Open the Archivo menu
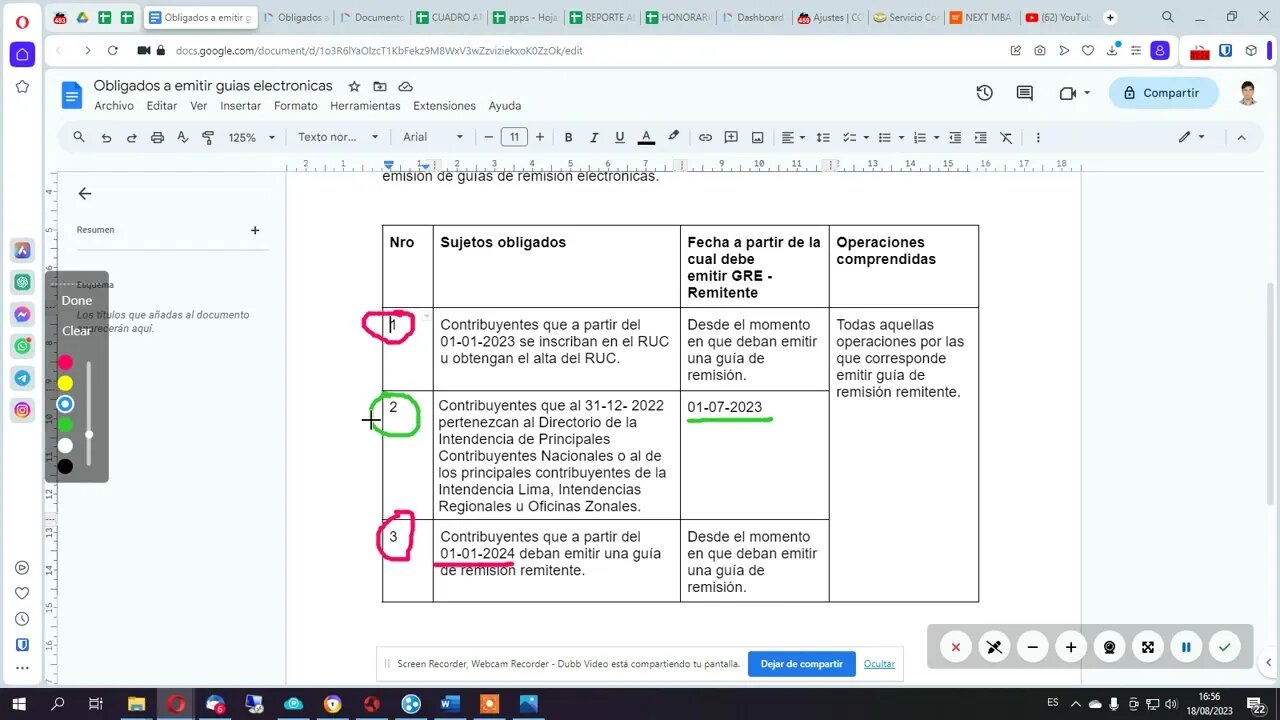 click(x=114, y=106)
